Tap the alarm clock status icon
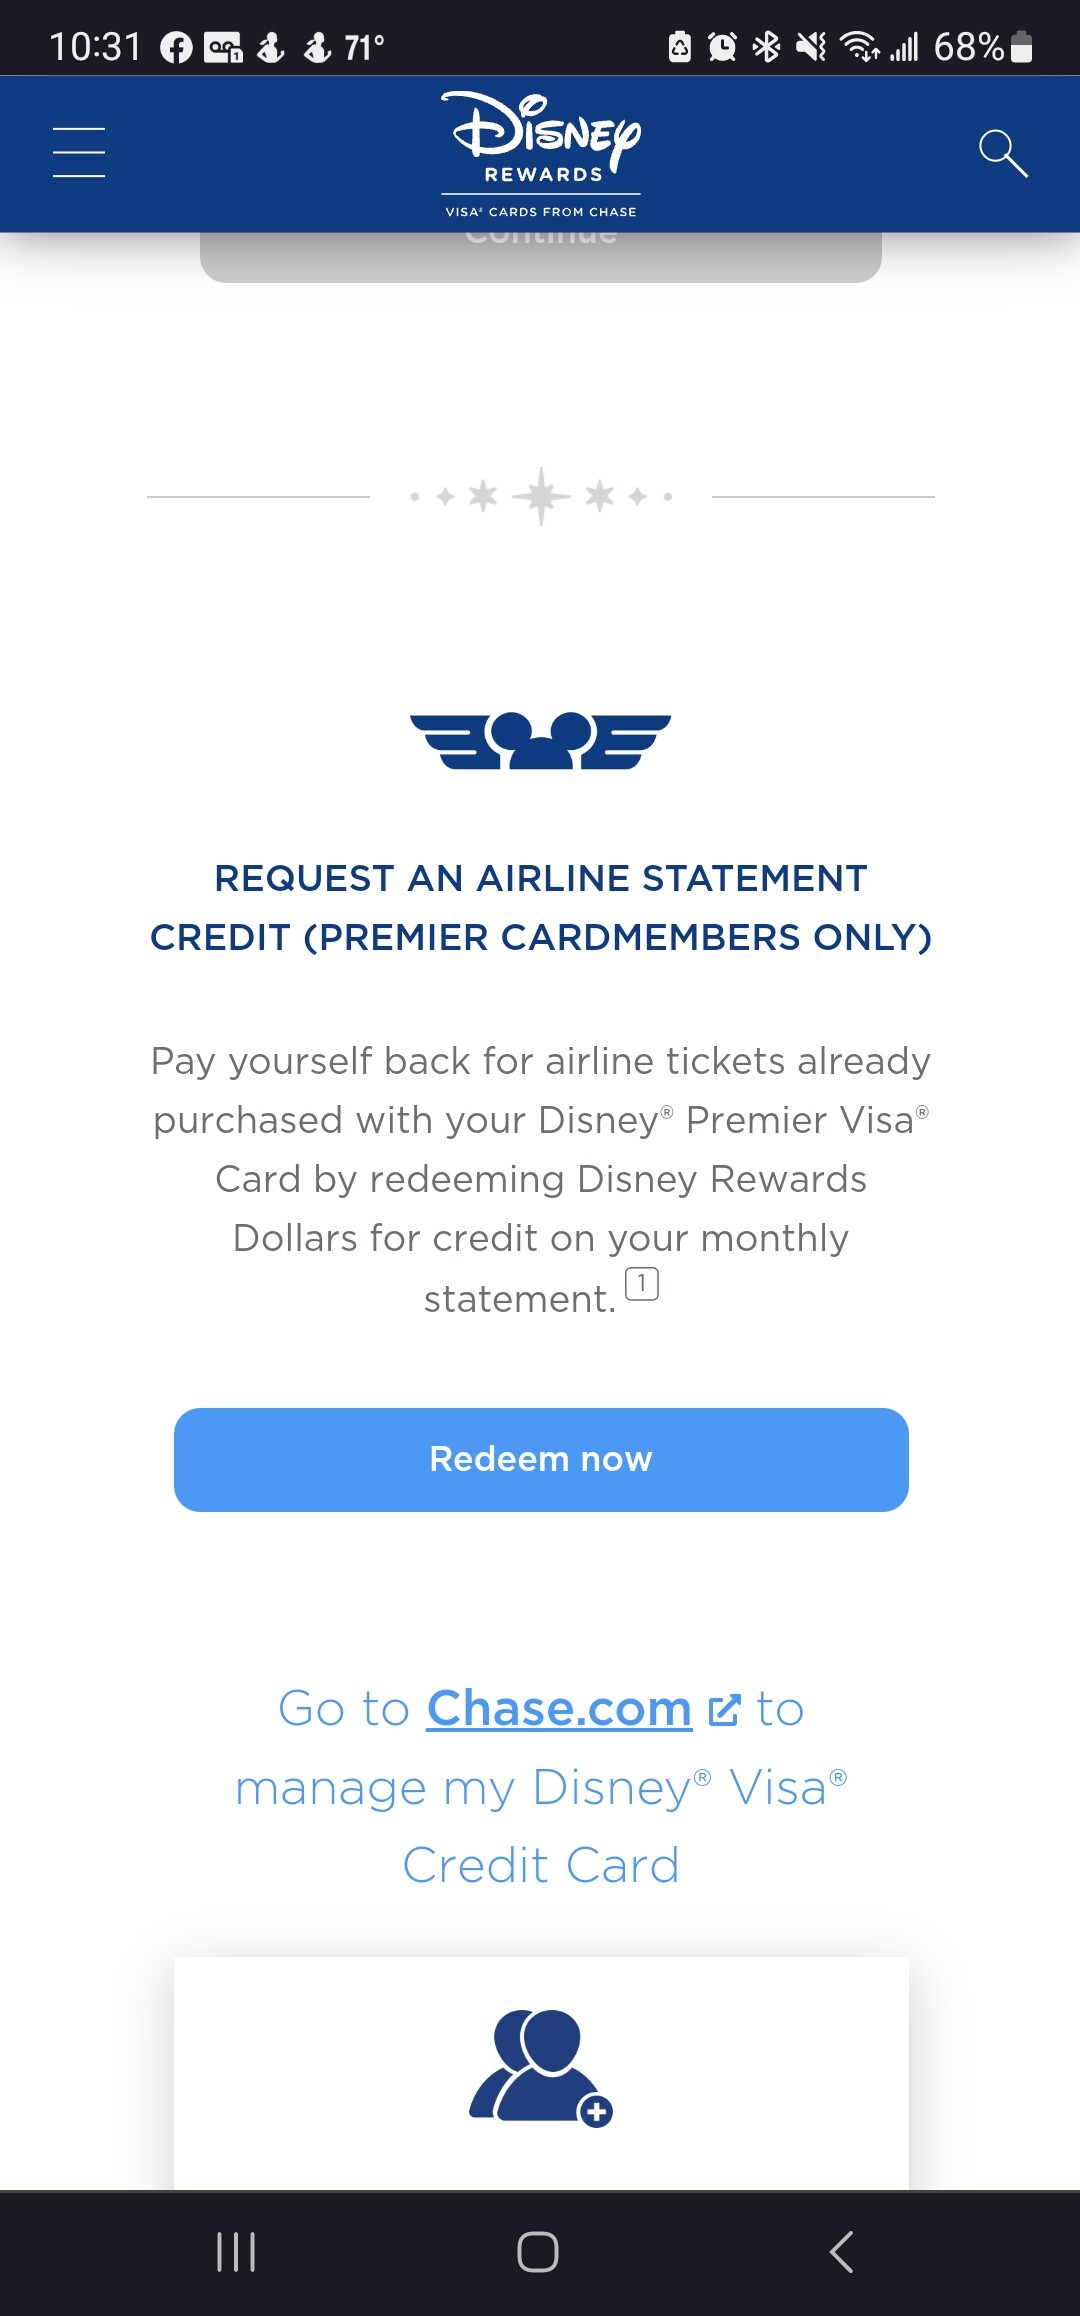The image size is (1080, 2316). tap(722, 47)
